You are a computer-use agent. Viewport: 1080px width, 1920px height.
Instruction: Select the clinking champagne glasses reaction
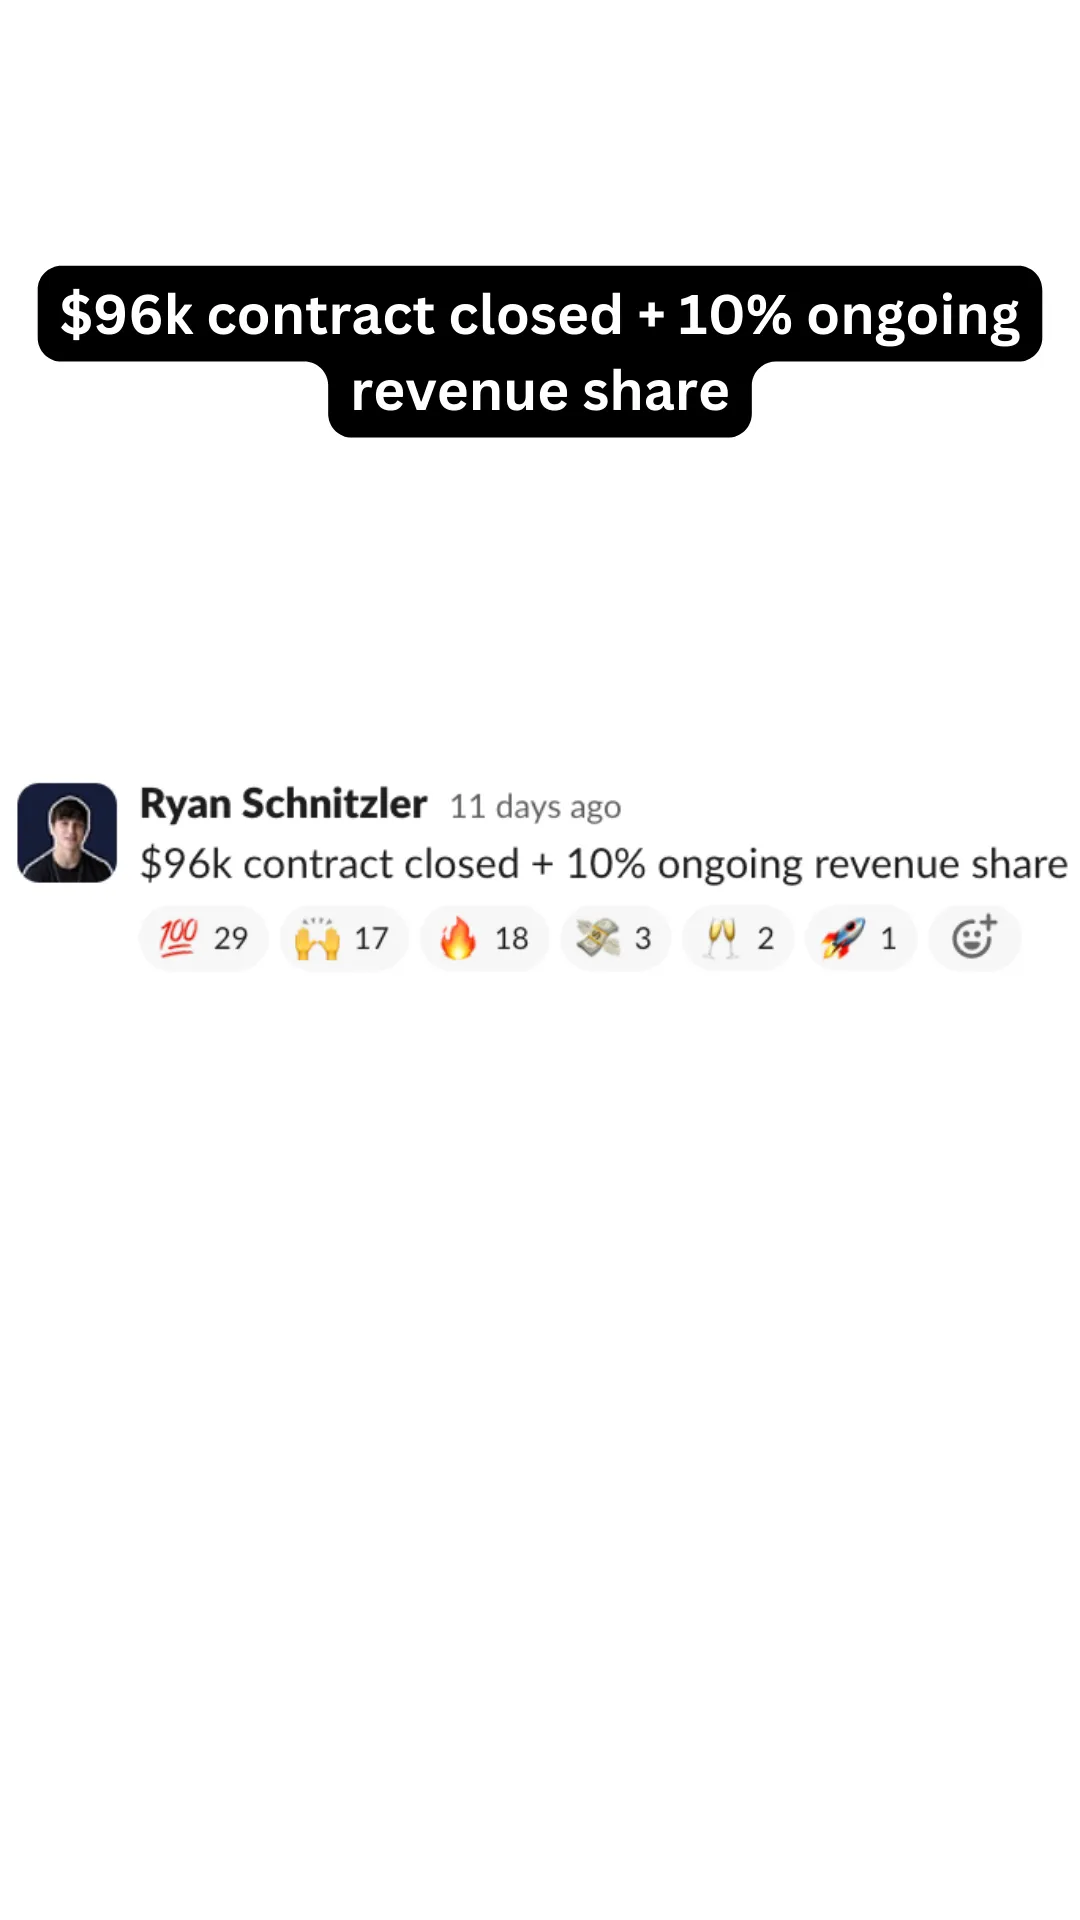pos(738,938)
